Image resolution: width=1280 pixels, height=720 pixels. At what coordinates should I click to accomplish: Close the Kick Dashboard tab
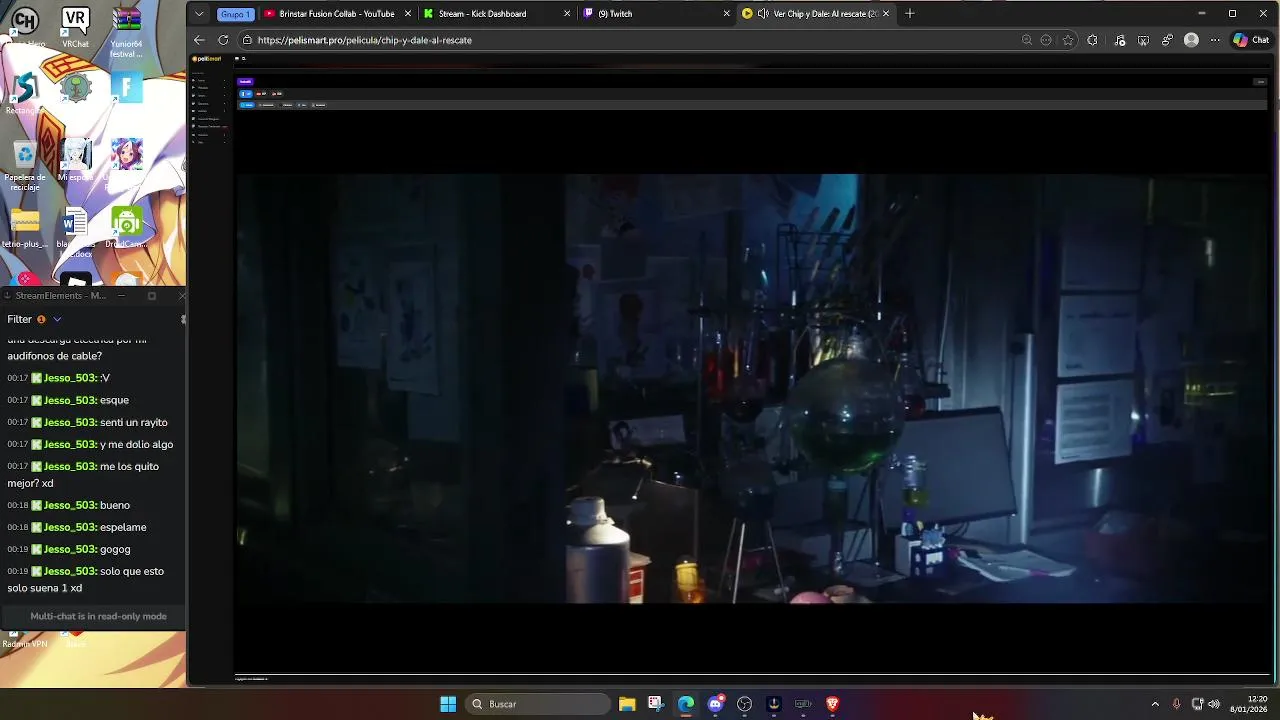567,14
